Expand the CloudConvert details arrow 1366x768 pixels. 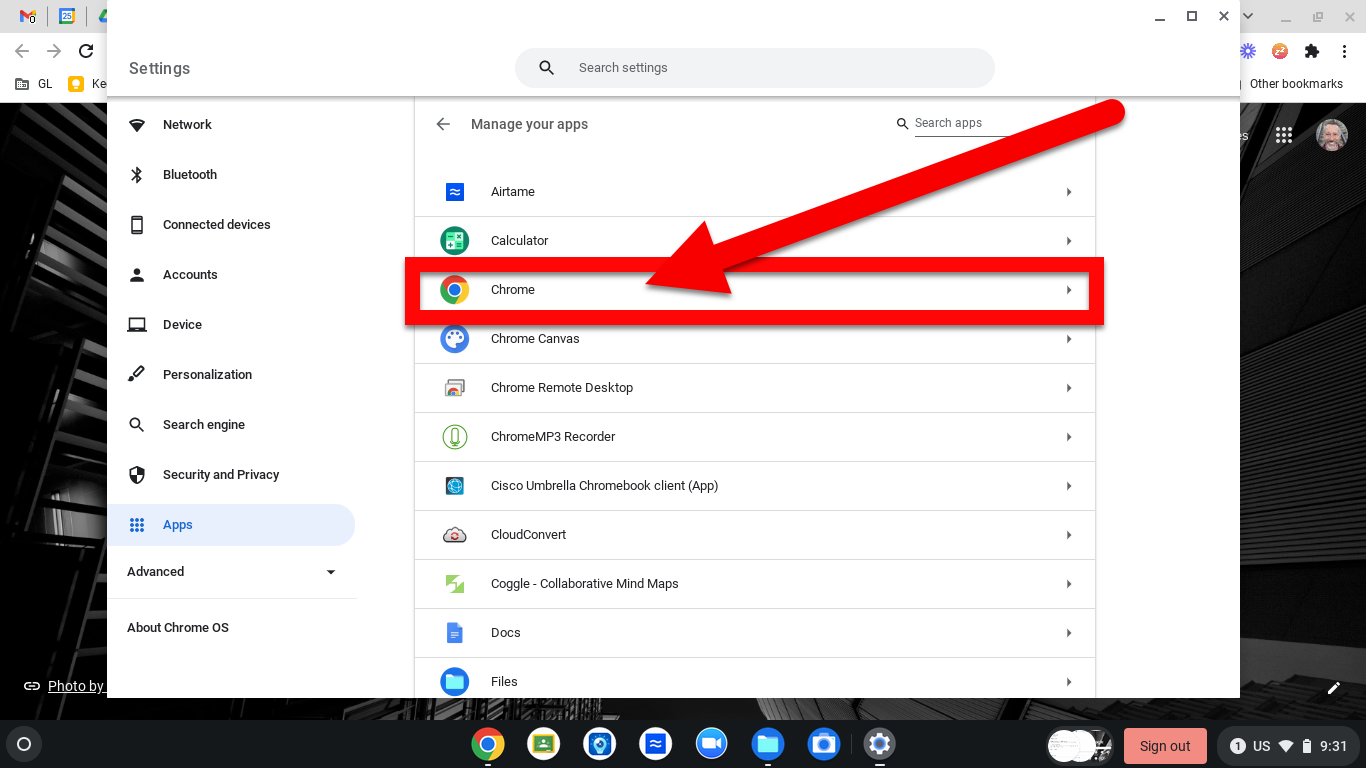click(x=1069, y=535)
